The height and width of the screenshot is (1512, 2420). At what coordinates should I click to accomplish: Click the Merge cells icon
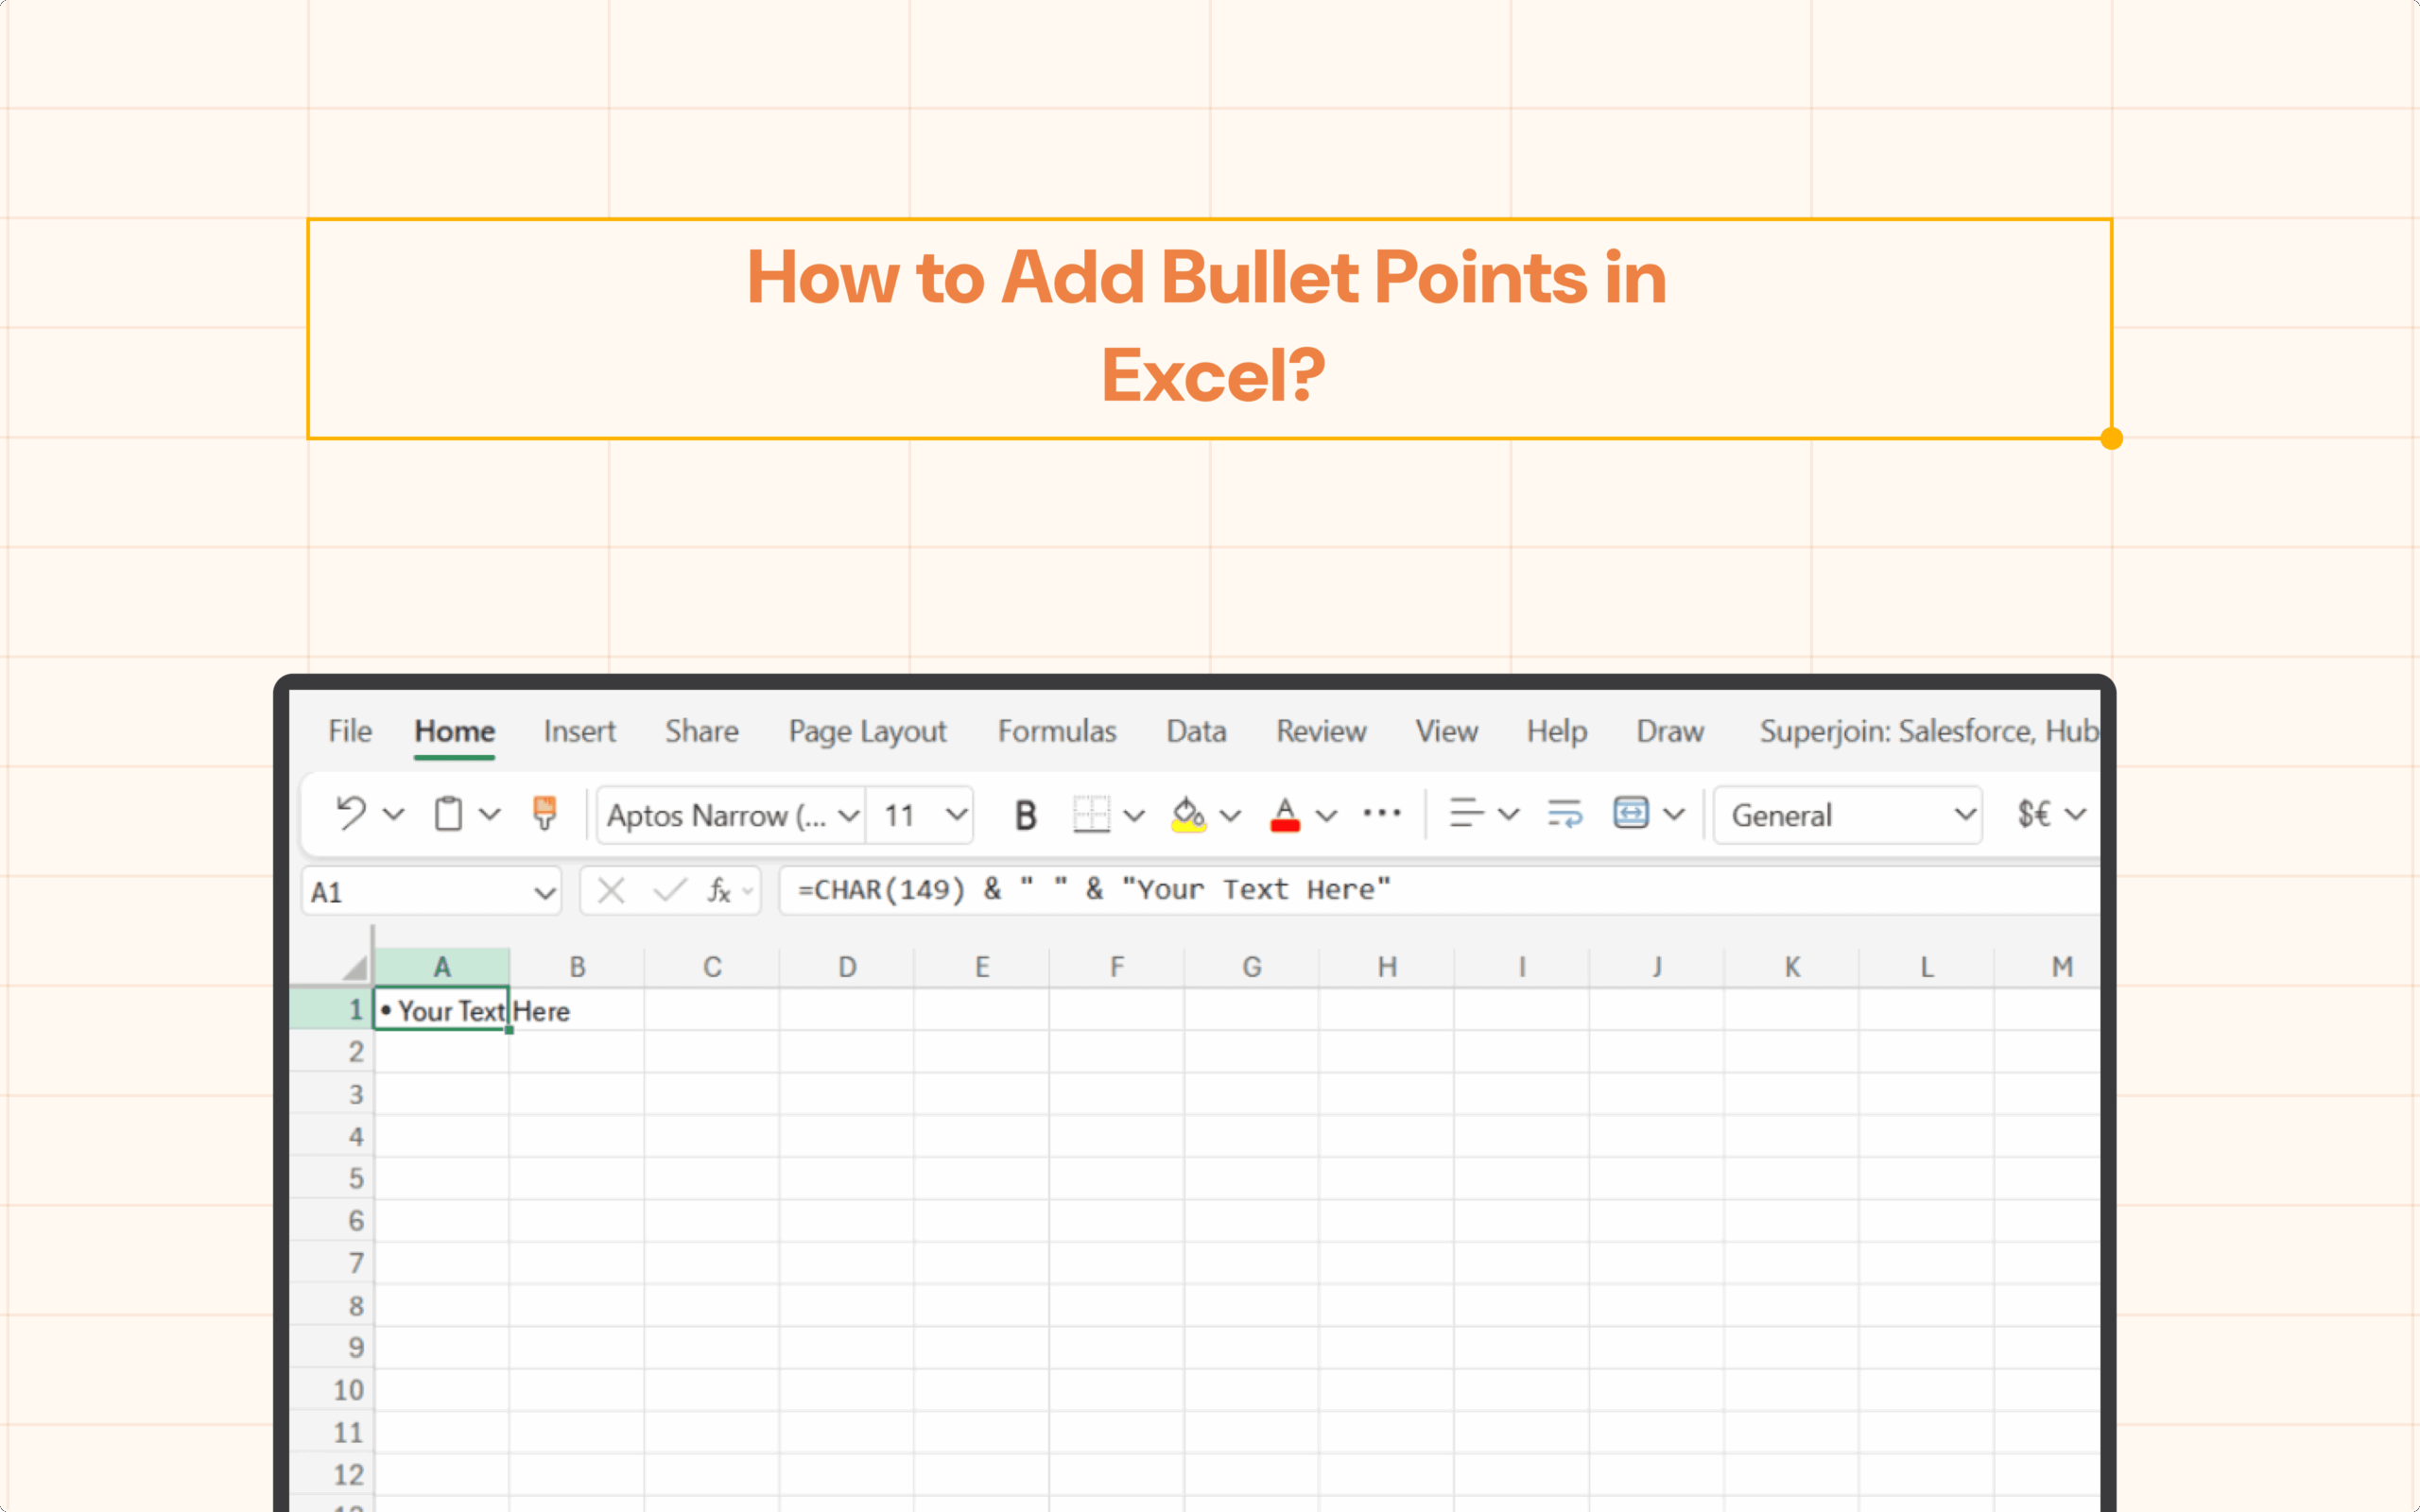(1630, 814)
